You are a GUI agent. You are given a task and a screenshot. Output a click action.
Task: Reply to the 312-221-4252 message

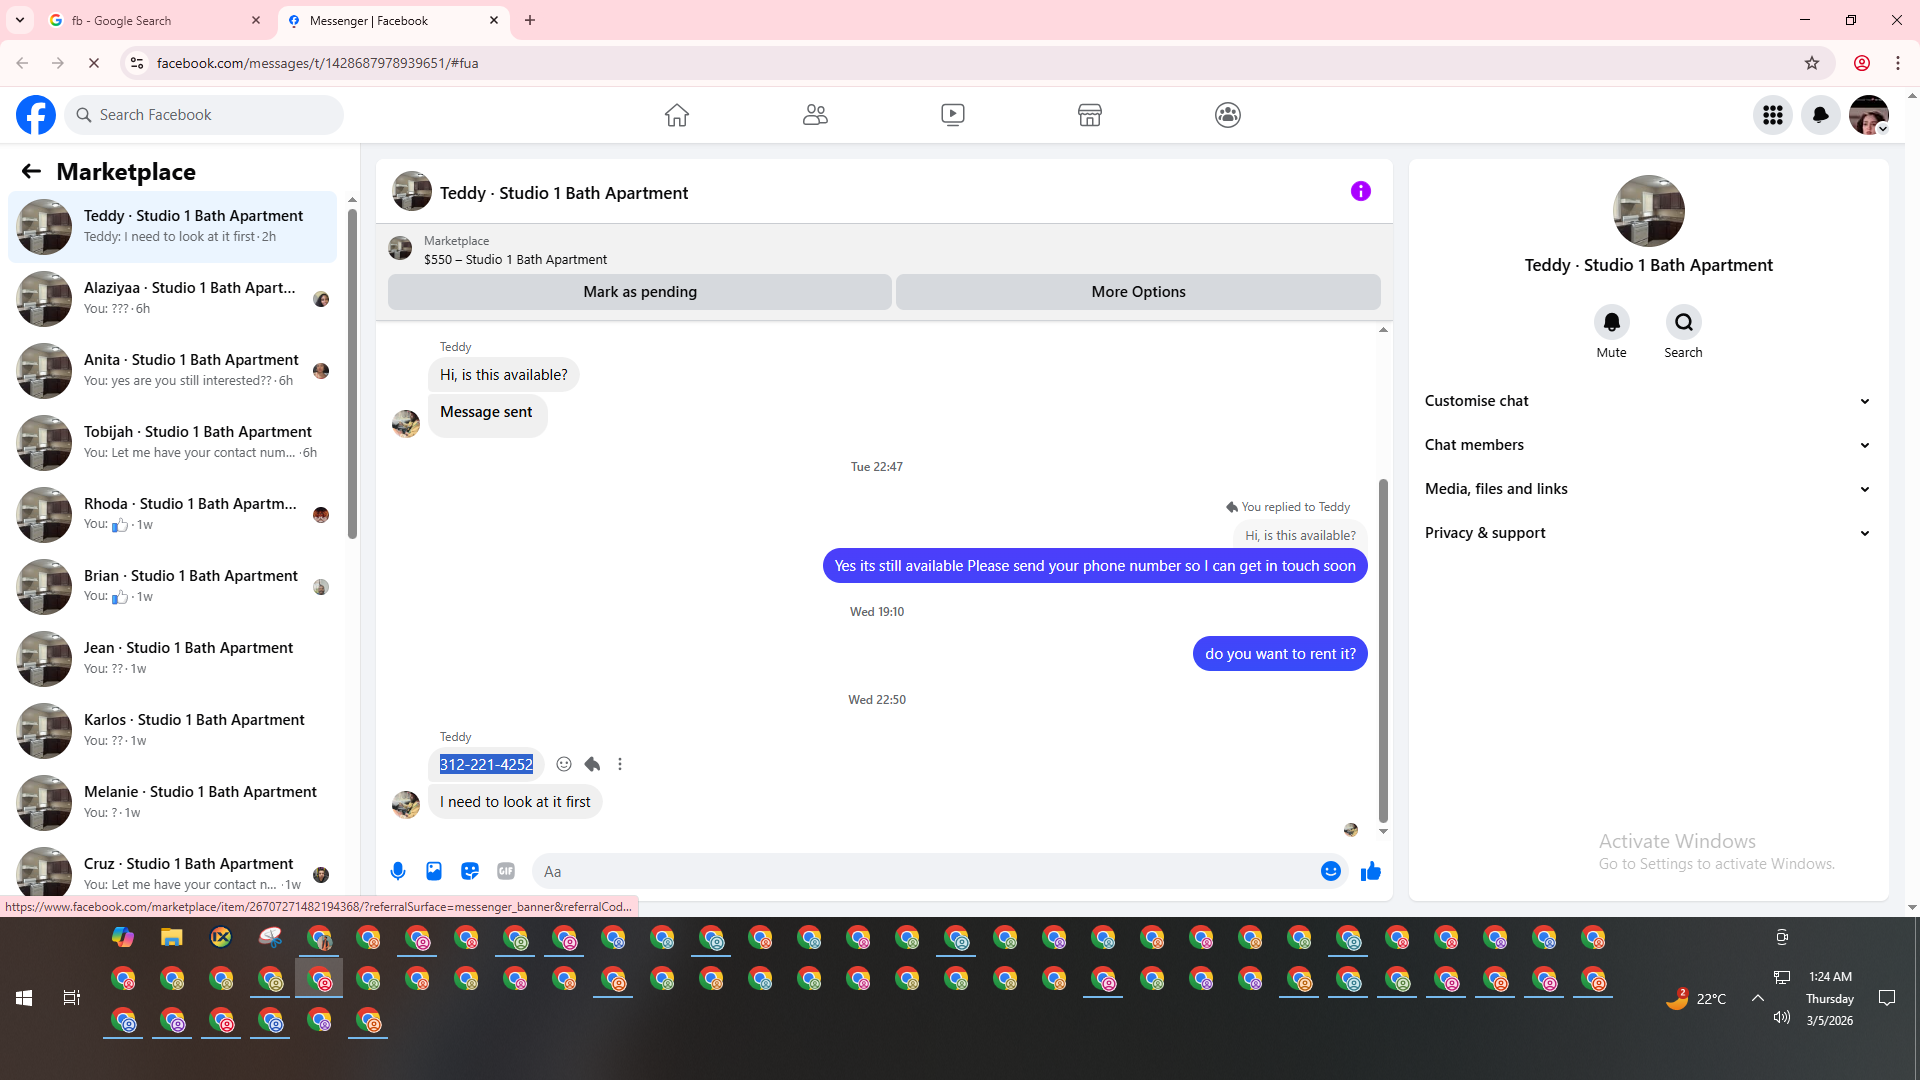[x=592, y=764]
